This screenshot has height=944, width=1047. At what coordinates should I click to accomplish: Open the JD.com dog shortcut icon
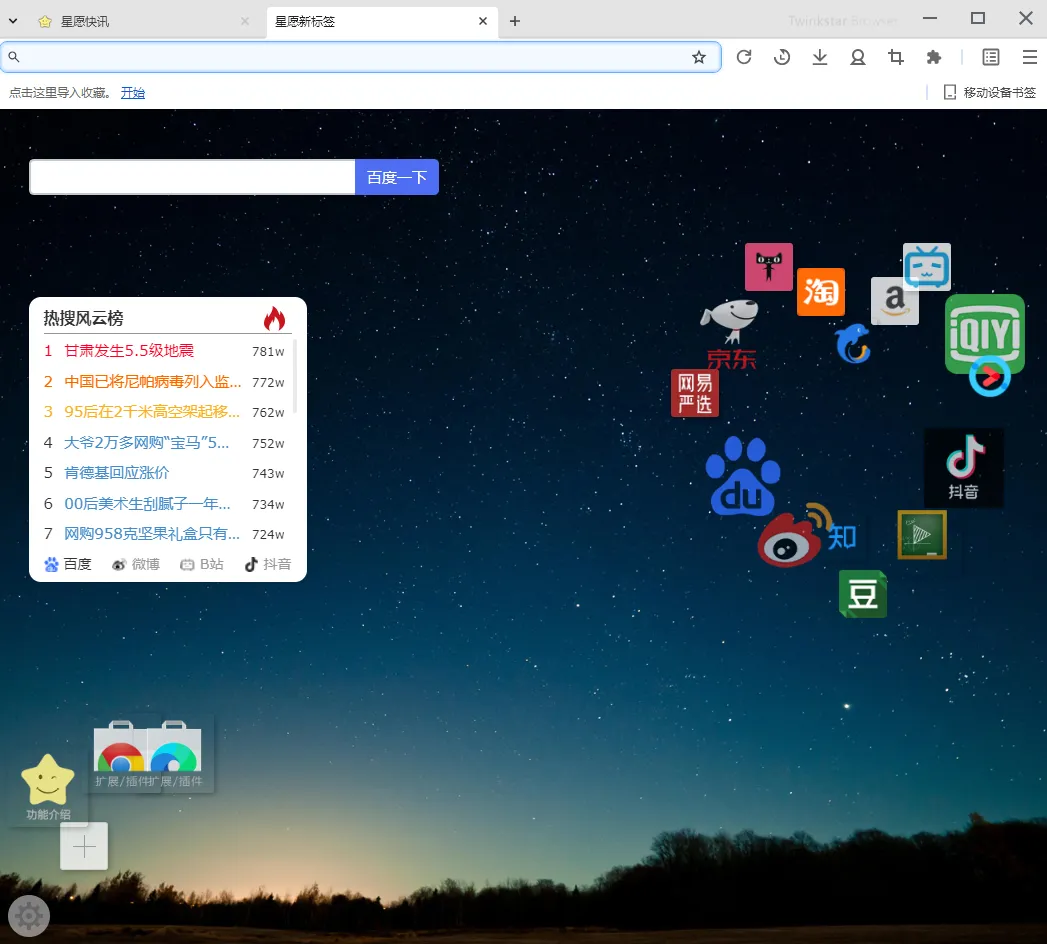point(729,334)
